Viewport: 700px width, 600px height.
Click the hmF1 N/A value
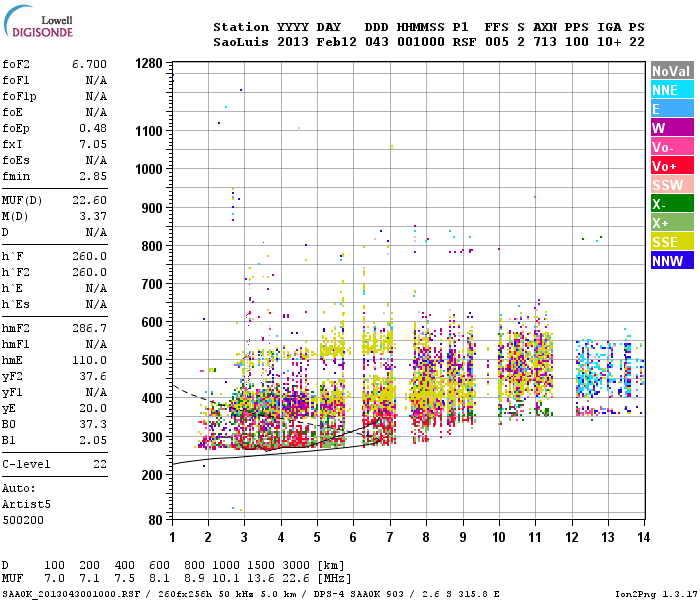(96, 344)
